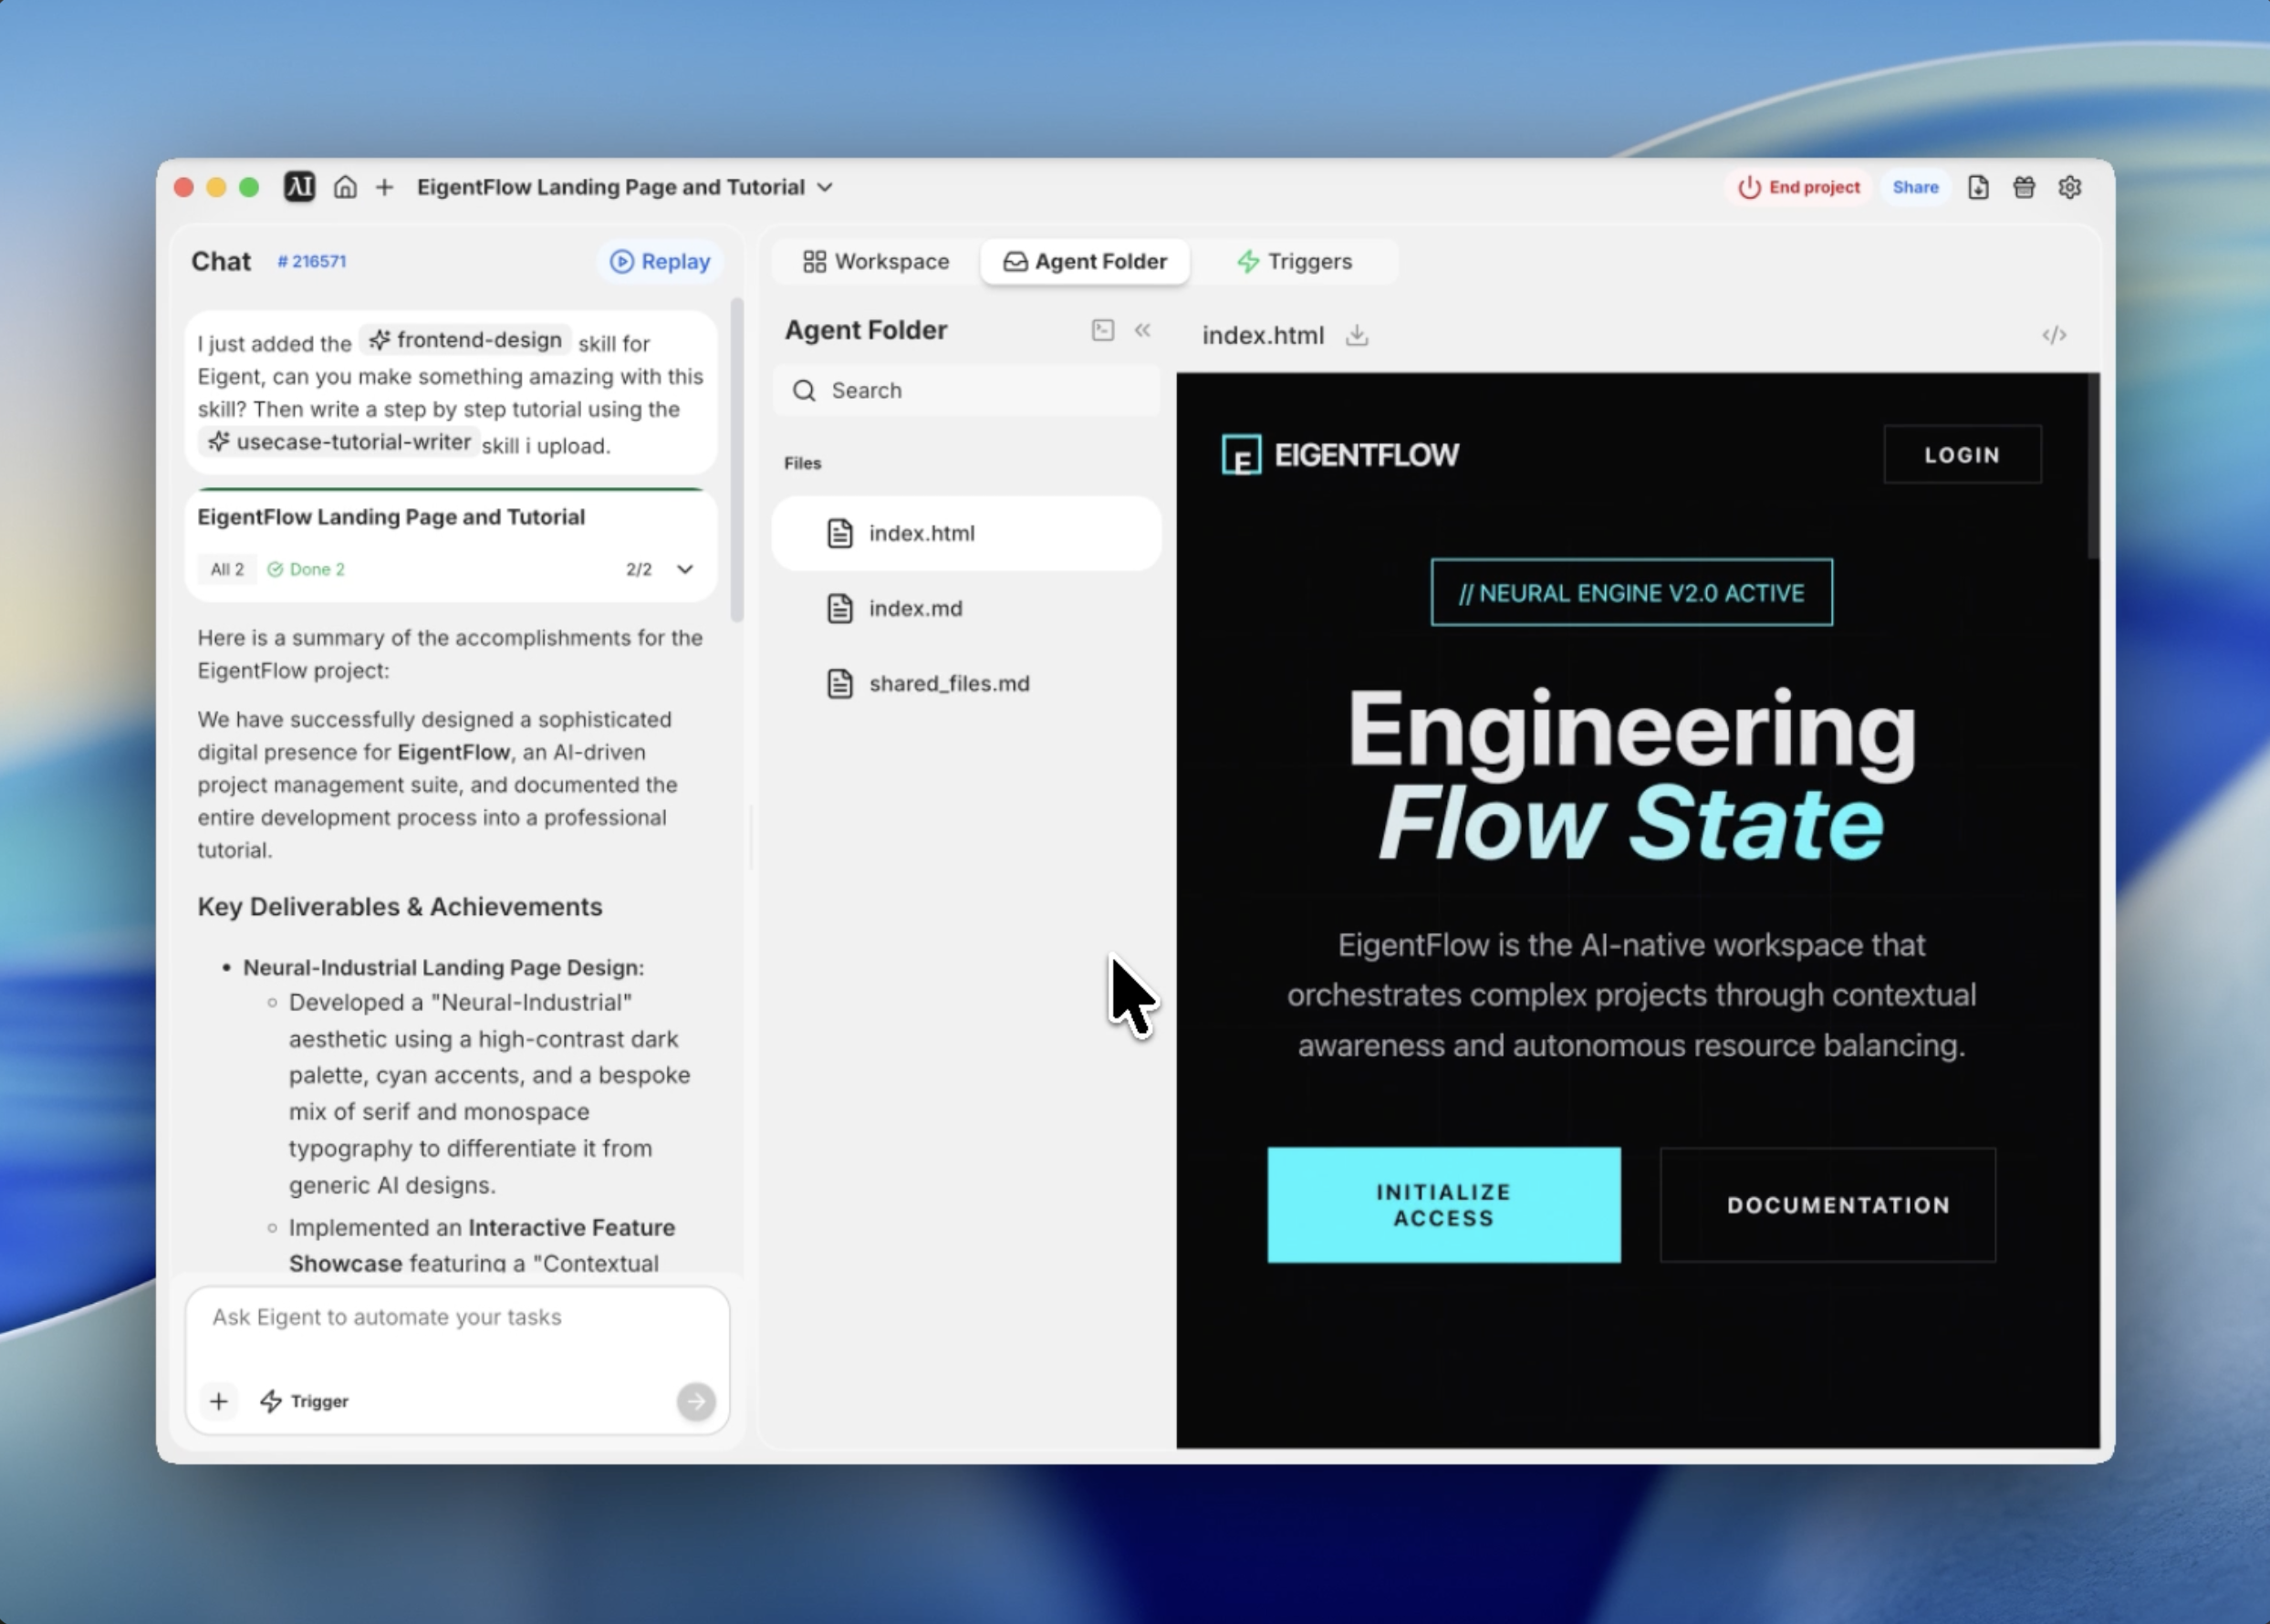Open the file download icon in title bar
The width and height of the screenshot is (2270, 1624).
coord(1978,187)
